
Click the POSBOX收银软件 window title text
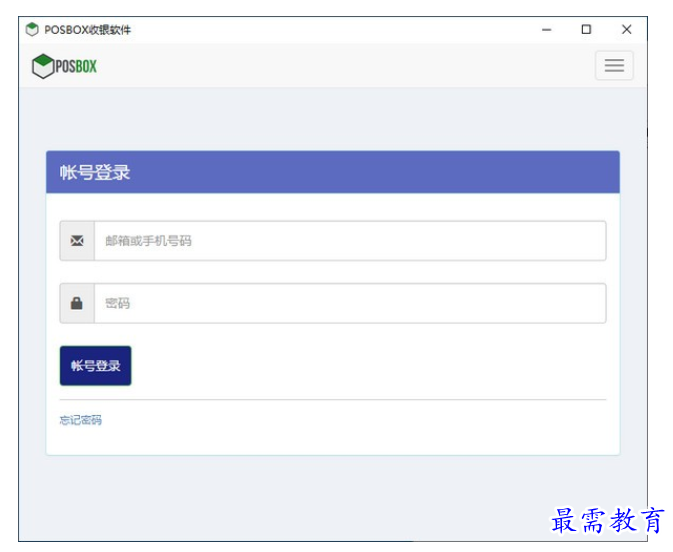coord(88,30)
